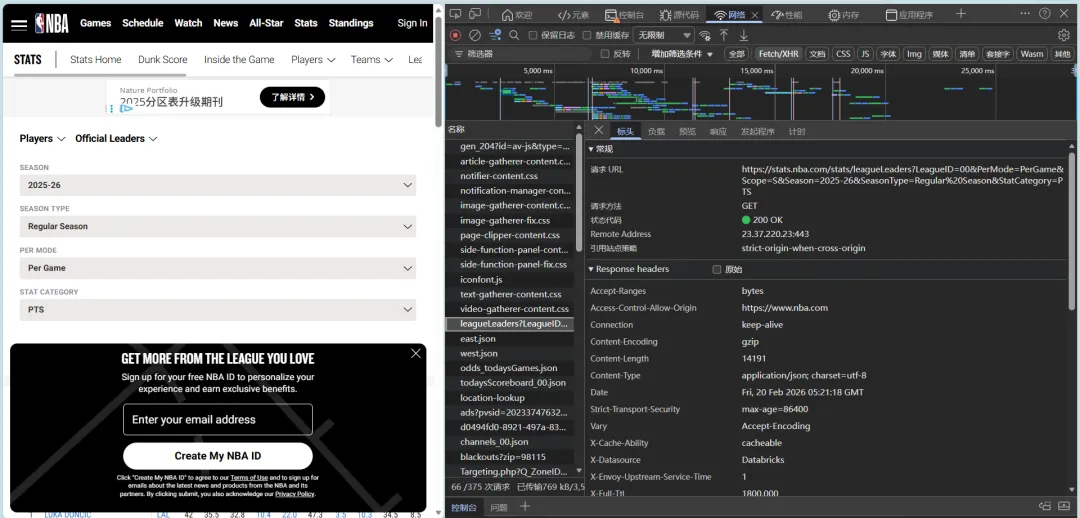
Task: Open the 性能 performance tab
Action: [x=787, y=14]
